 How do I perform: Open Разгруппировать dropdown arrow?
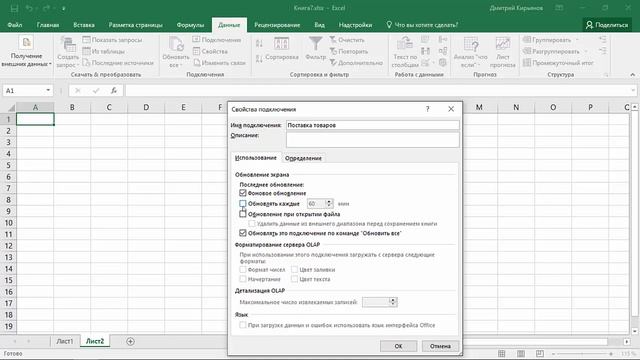point(586,51)
